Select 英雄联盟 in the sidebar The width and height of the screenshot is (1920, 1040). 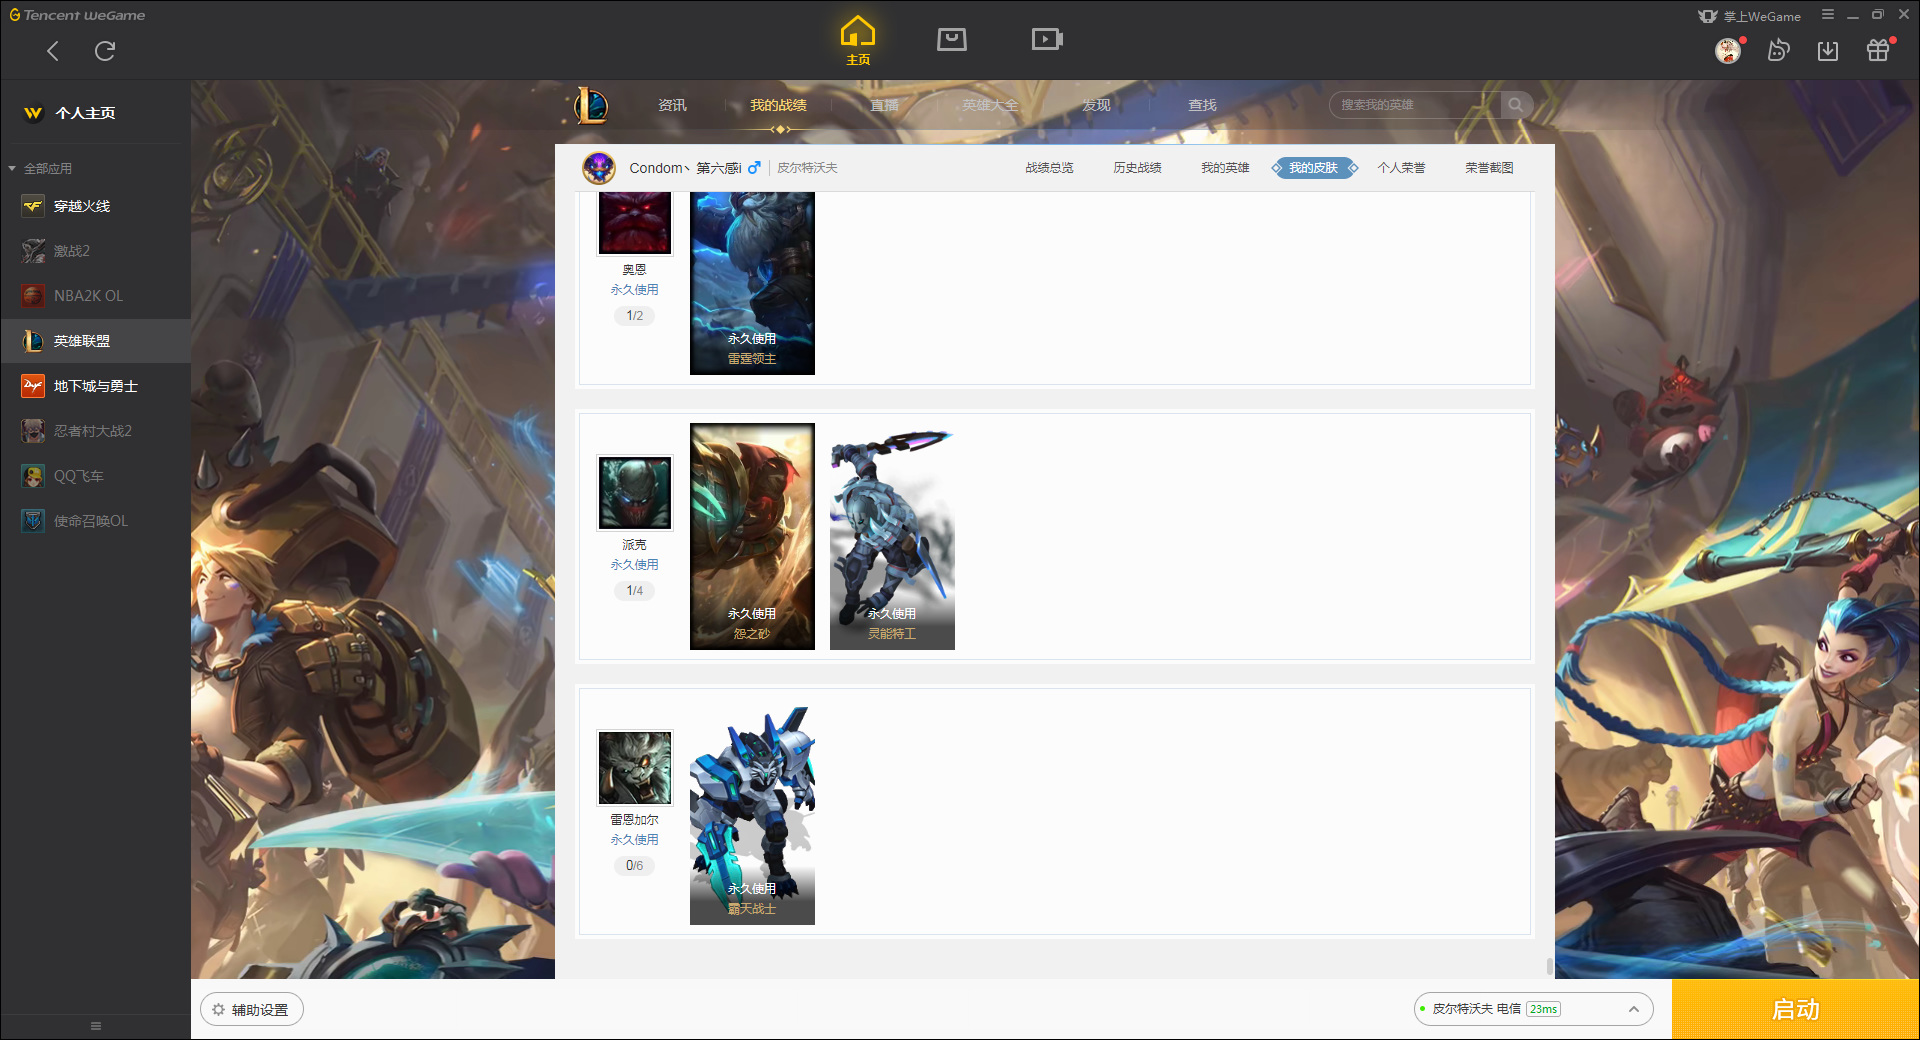pos(95,341)
